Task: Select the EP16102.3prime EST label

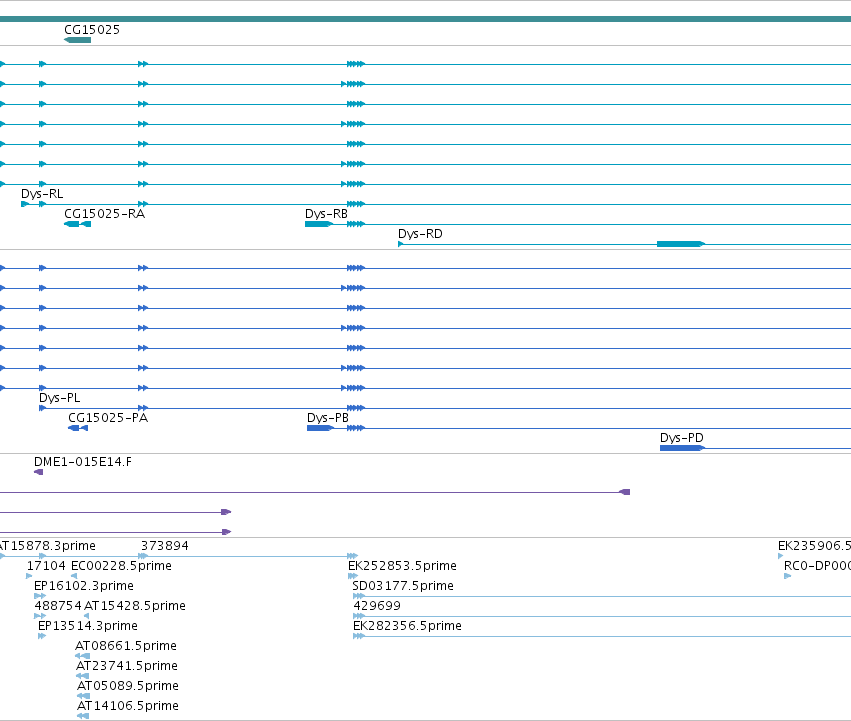Action: 84,586
